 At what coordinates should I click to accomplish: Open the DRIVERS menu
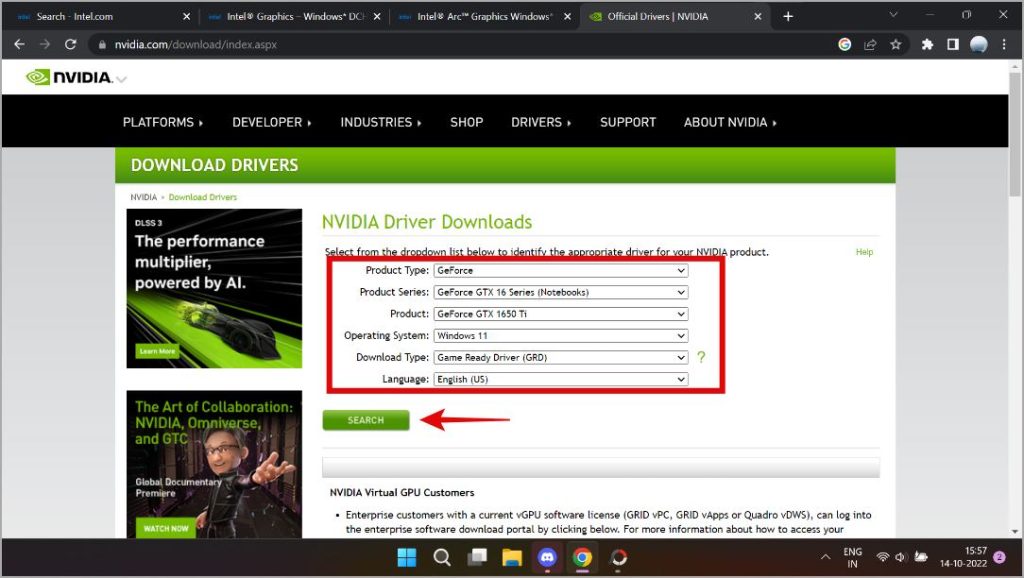[x=541, y=122]
